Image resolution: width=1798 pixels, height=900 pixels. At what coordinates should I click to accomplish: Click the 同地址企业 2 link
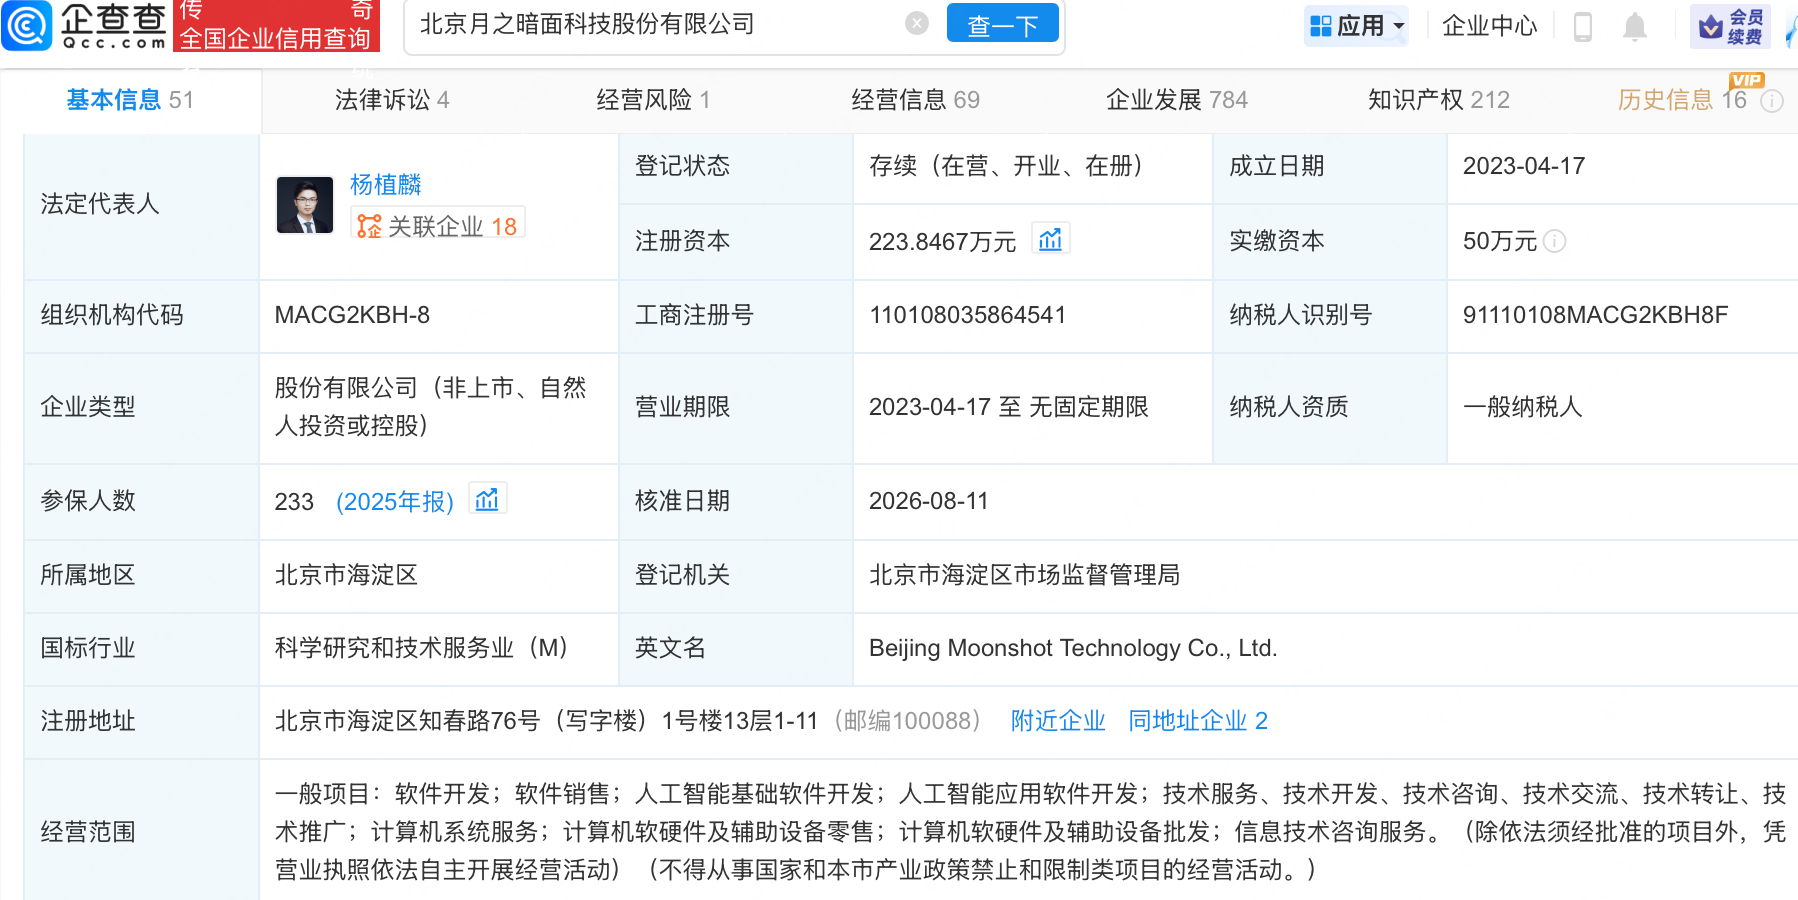(x=1198, y=721)
